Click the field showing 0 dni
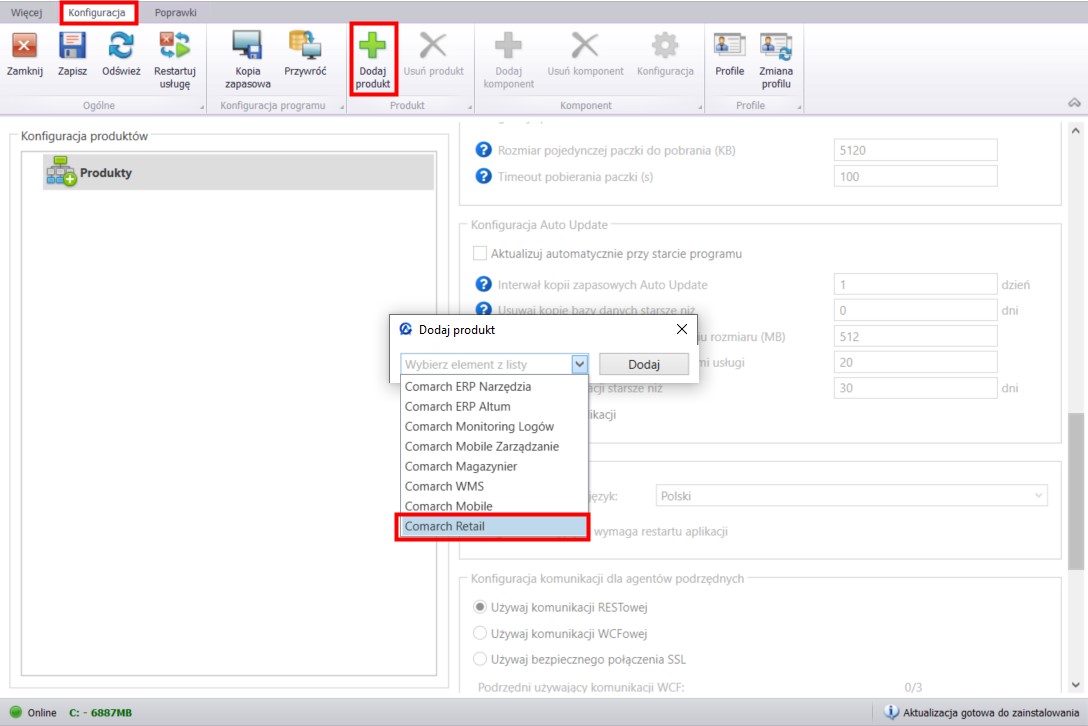Viewport: 1088px width, 726px height. click(x=915, y=310)
